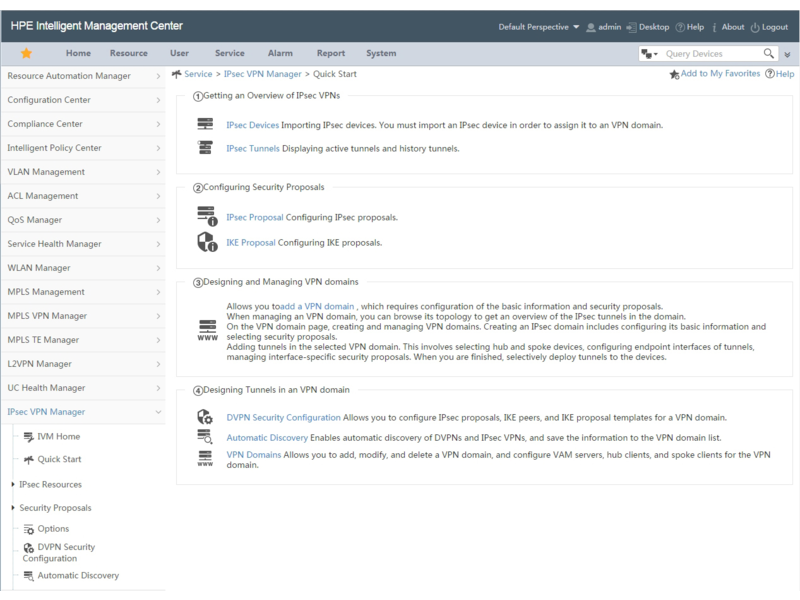This screenshot has height=600, width=800.
Task: Open MPLS TE Manager in sidebar
Action: (83, 340)
